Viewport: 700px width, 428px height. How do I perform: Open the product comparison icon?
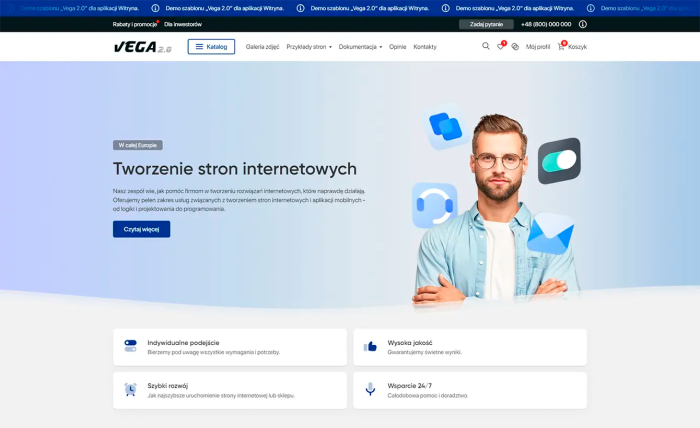[x=515, y=46]
